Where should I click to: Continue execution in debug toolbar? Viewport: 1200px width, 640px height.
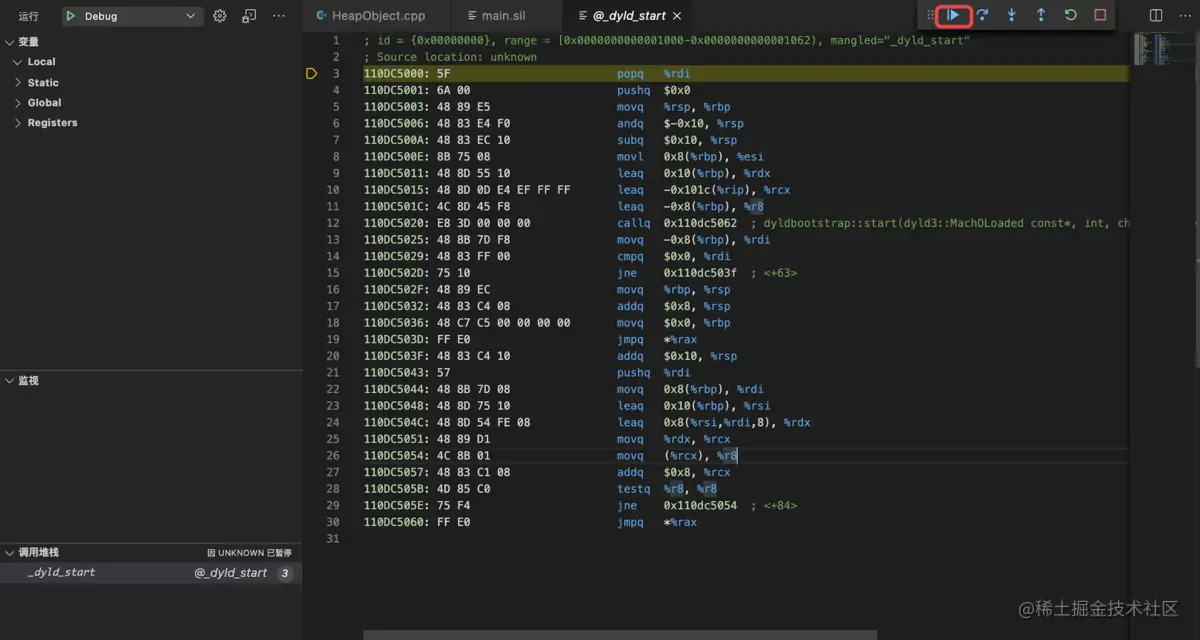pos(954,15)
